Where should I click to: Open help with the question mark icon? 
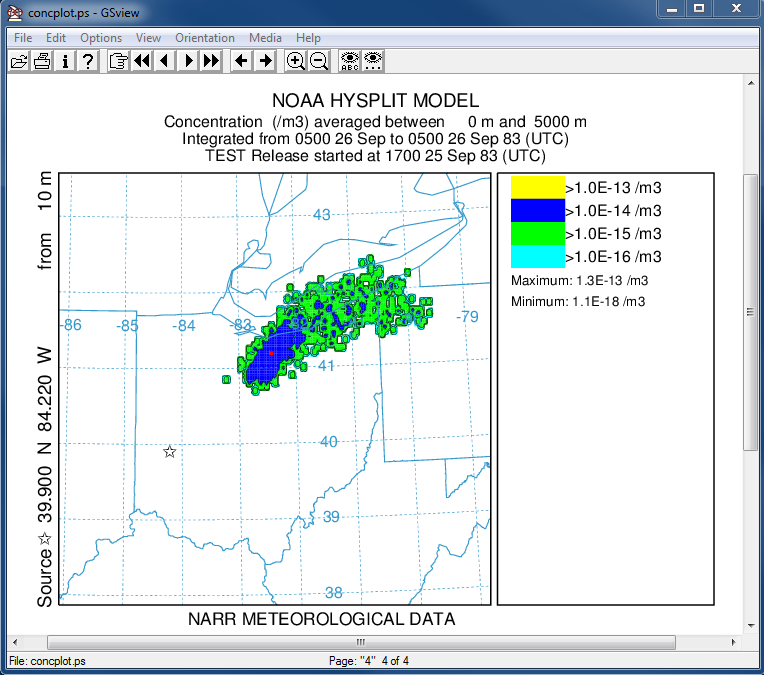[x=88, y=61]
